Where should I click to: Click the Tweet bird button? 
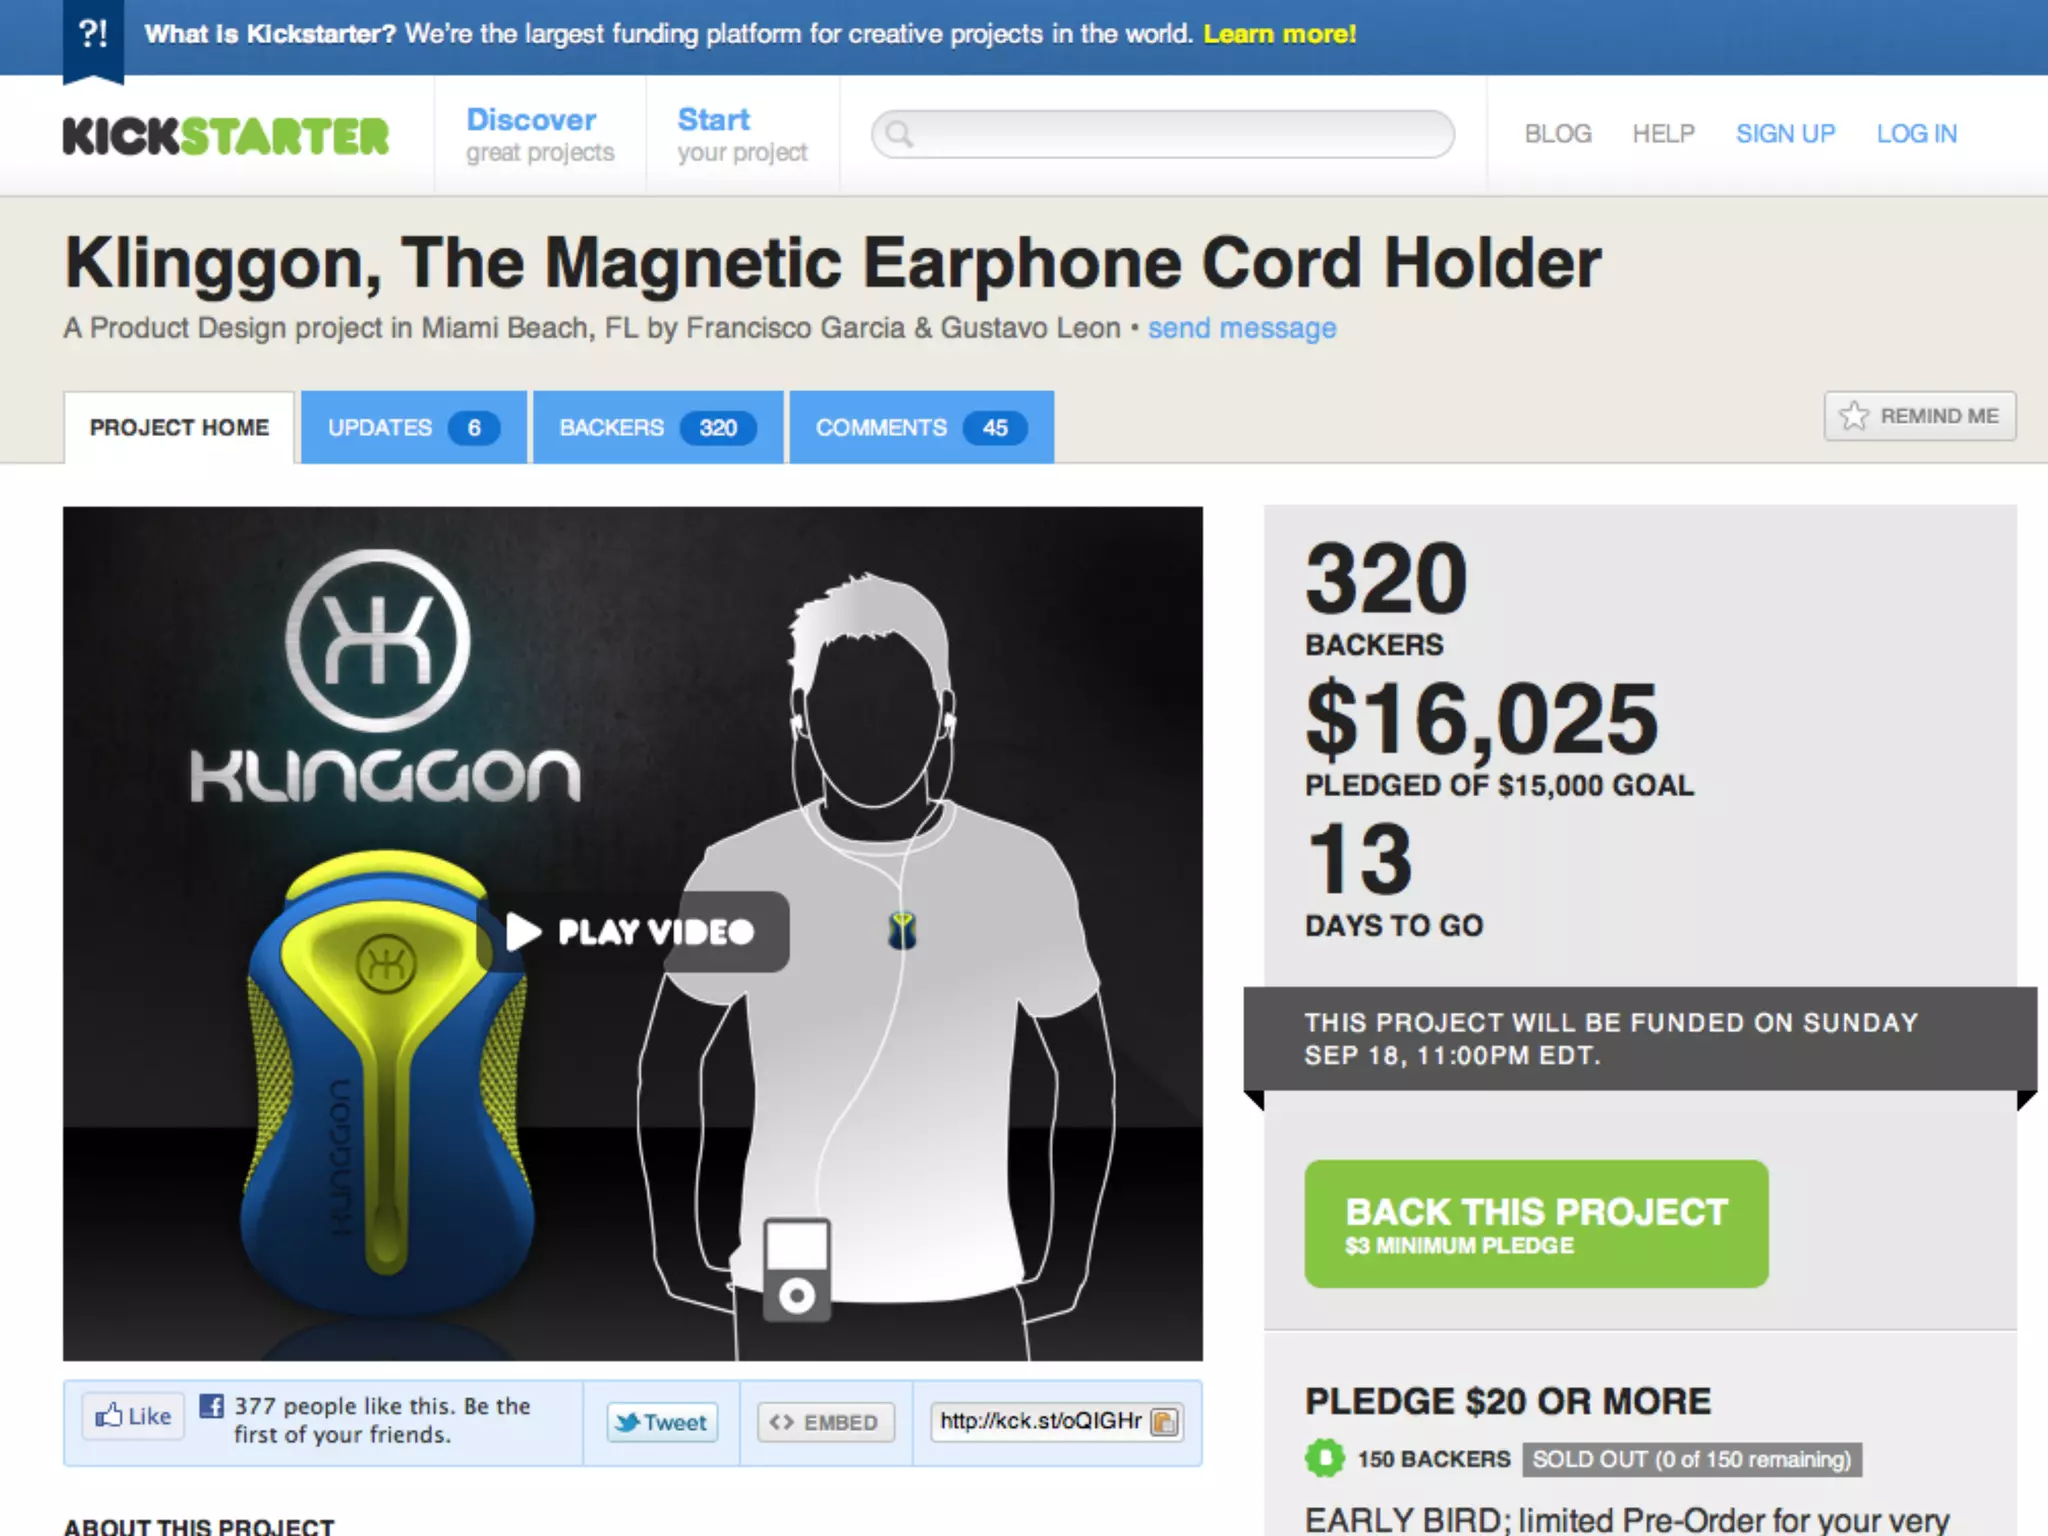click(662, 1422)
